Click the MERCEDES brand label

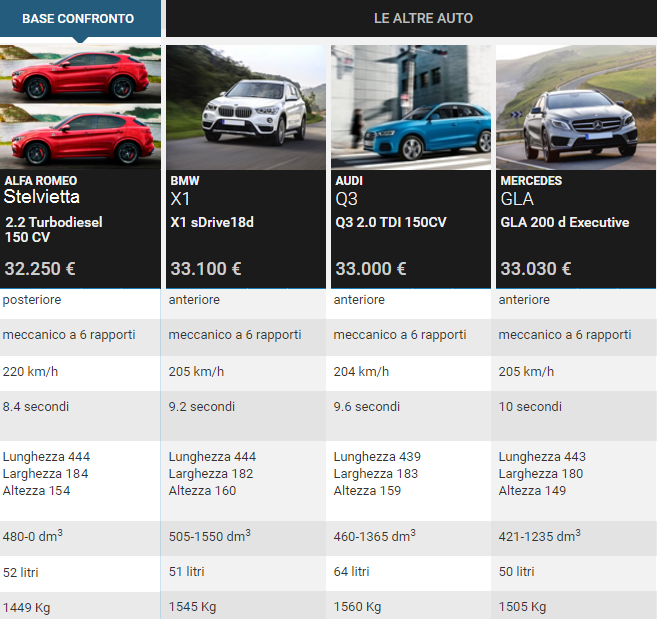(531, 181)
